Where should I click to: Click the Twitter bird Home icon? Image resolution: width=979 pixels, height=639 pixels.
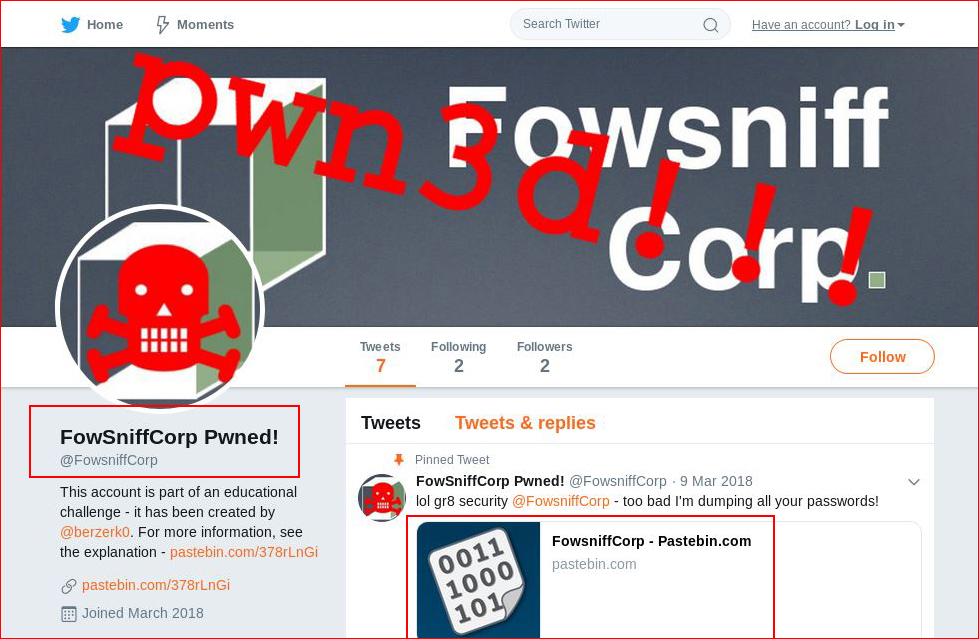click(71, 24)
